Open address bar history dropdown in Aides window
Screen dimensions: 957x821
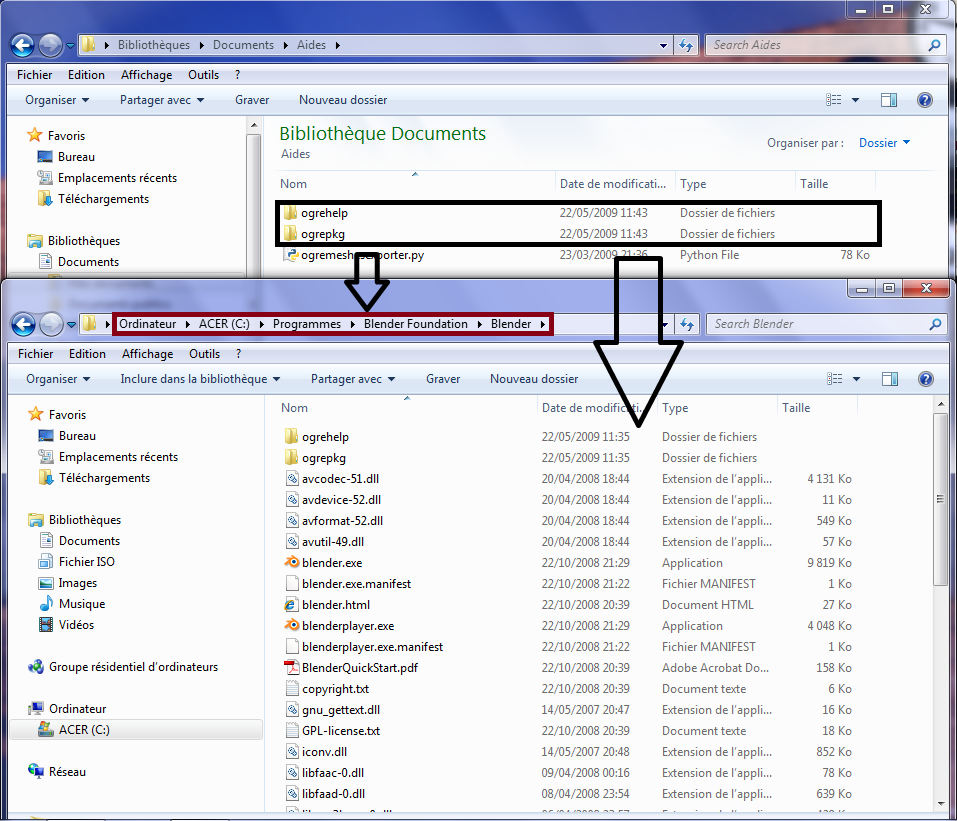tap(663, 45)
